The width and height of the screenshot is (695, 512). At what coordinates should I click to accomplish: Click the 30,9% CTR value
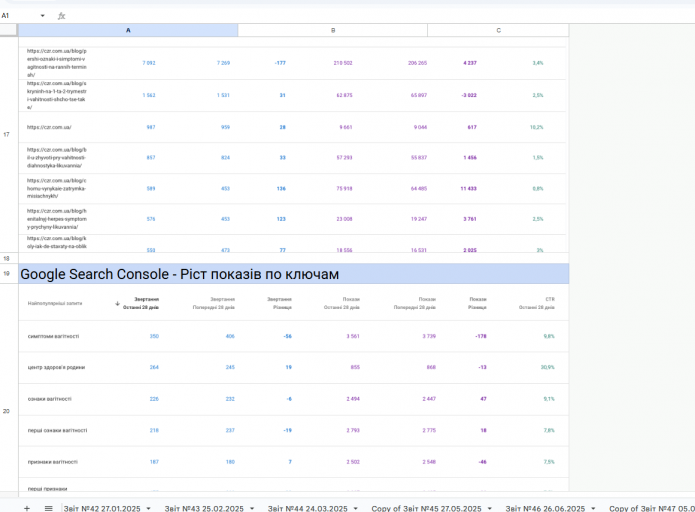(x=548, y=367)
